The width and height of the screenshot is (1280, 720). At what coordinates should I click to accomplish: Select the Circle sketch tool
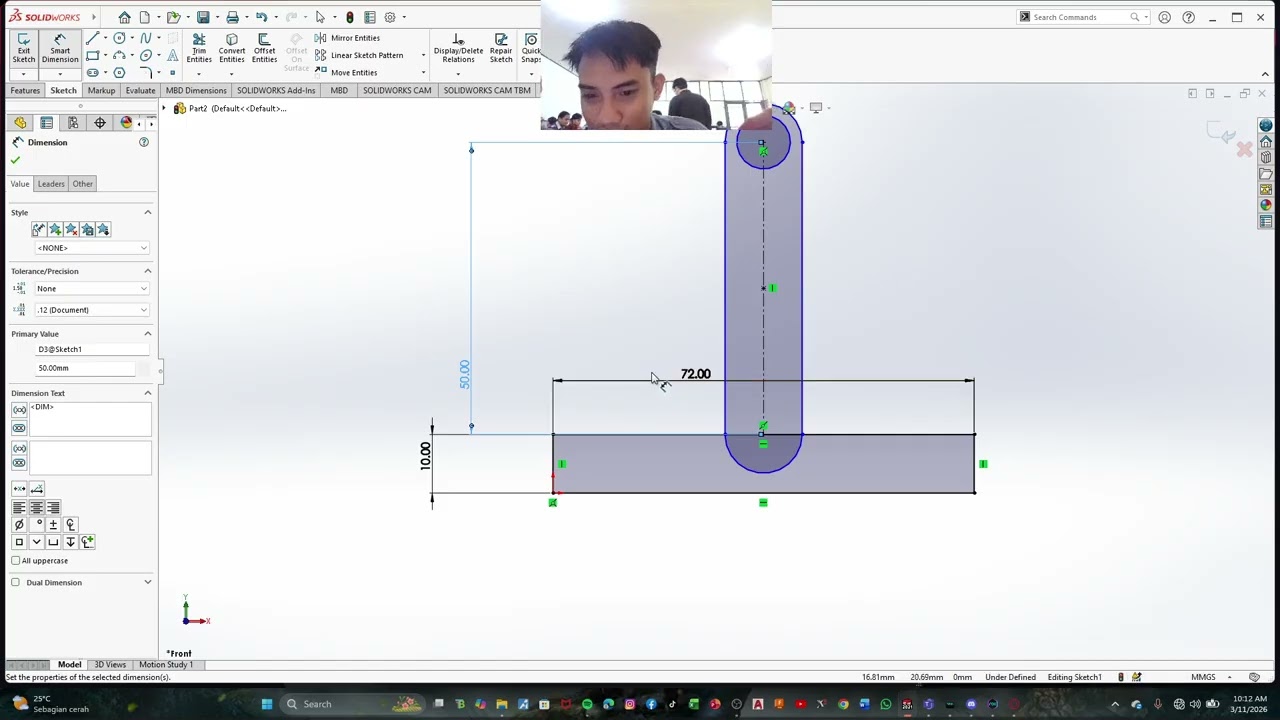pyautogui.click(x=119, y=38)
